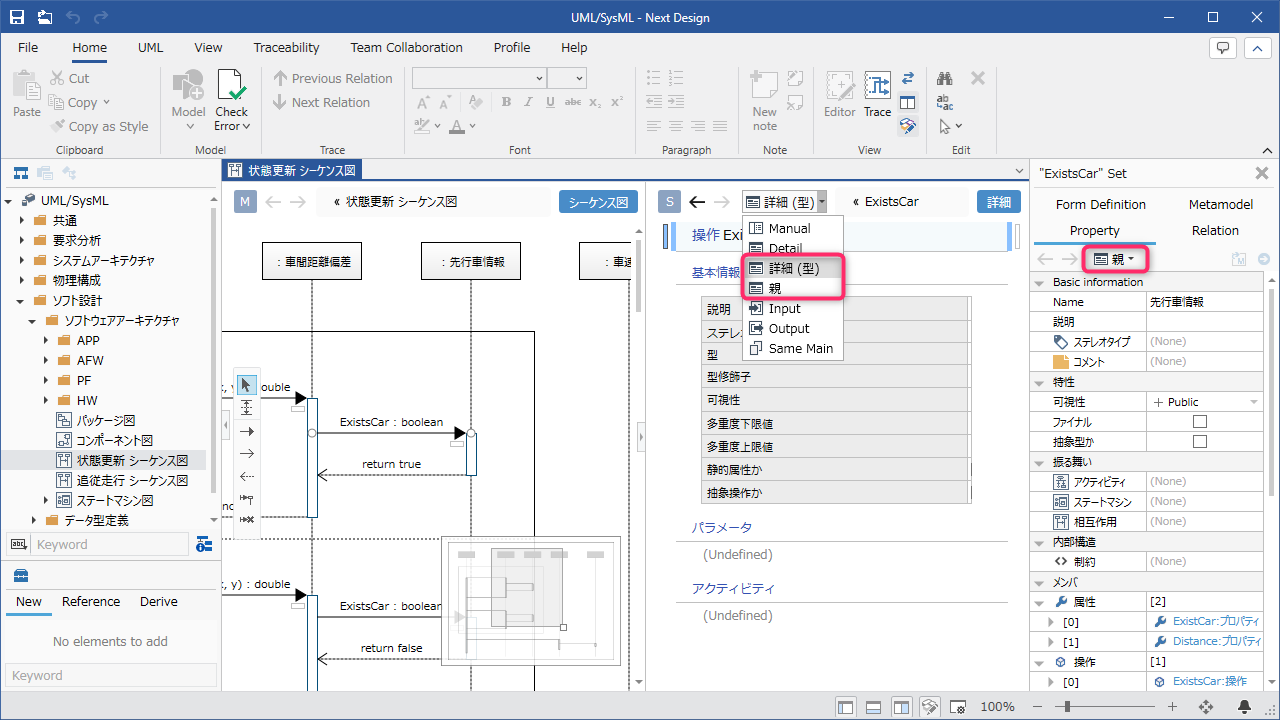1280x720 pixels.
Task: Click the split pane layout icon in View group
Action: pos(908,102)
